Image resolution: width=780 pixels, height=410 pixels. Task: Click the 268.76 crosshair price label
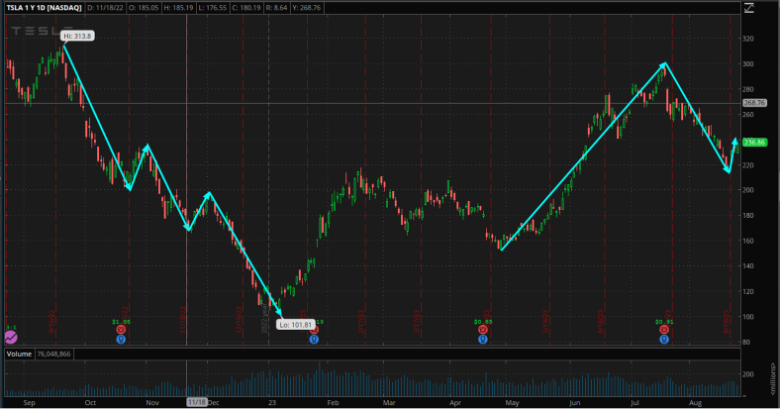click(754, 103)
